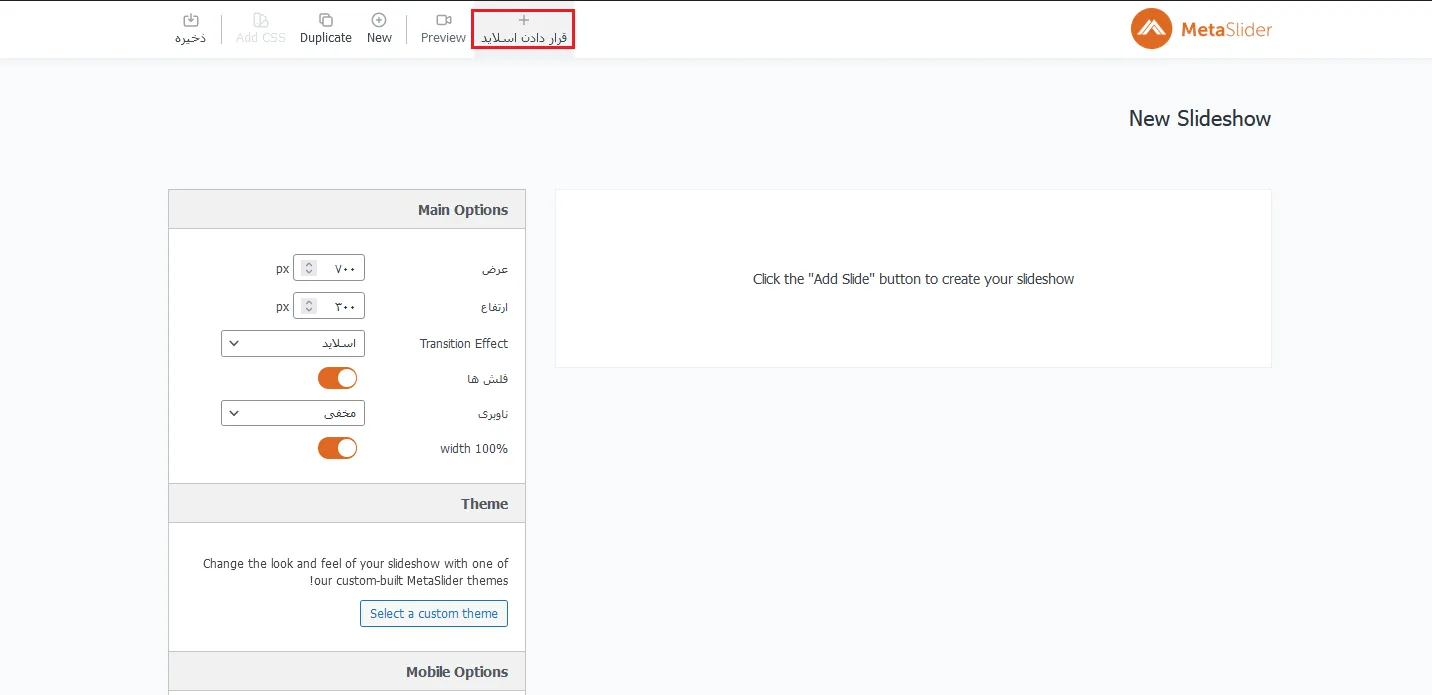Click the 'Change the look and feel' description text
This screenshot has height=695, width=1432.
click(356, 572)
